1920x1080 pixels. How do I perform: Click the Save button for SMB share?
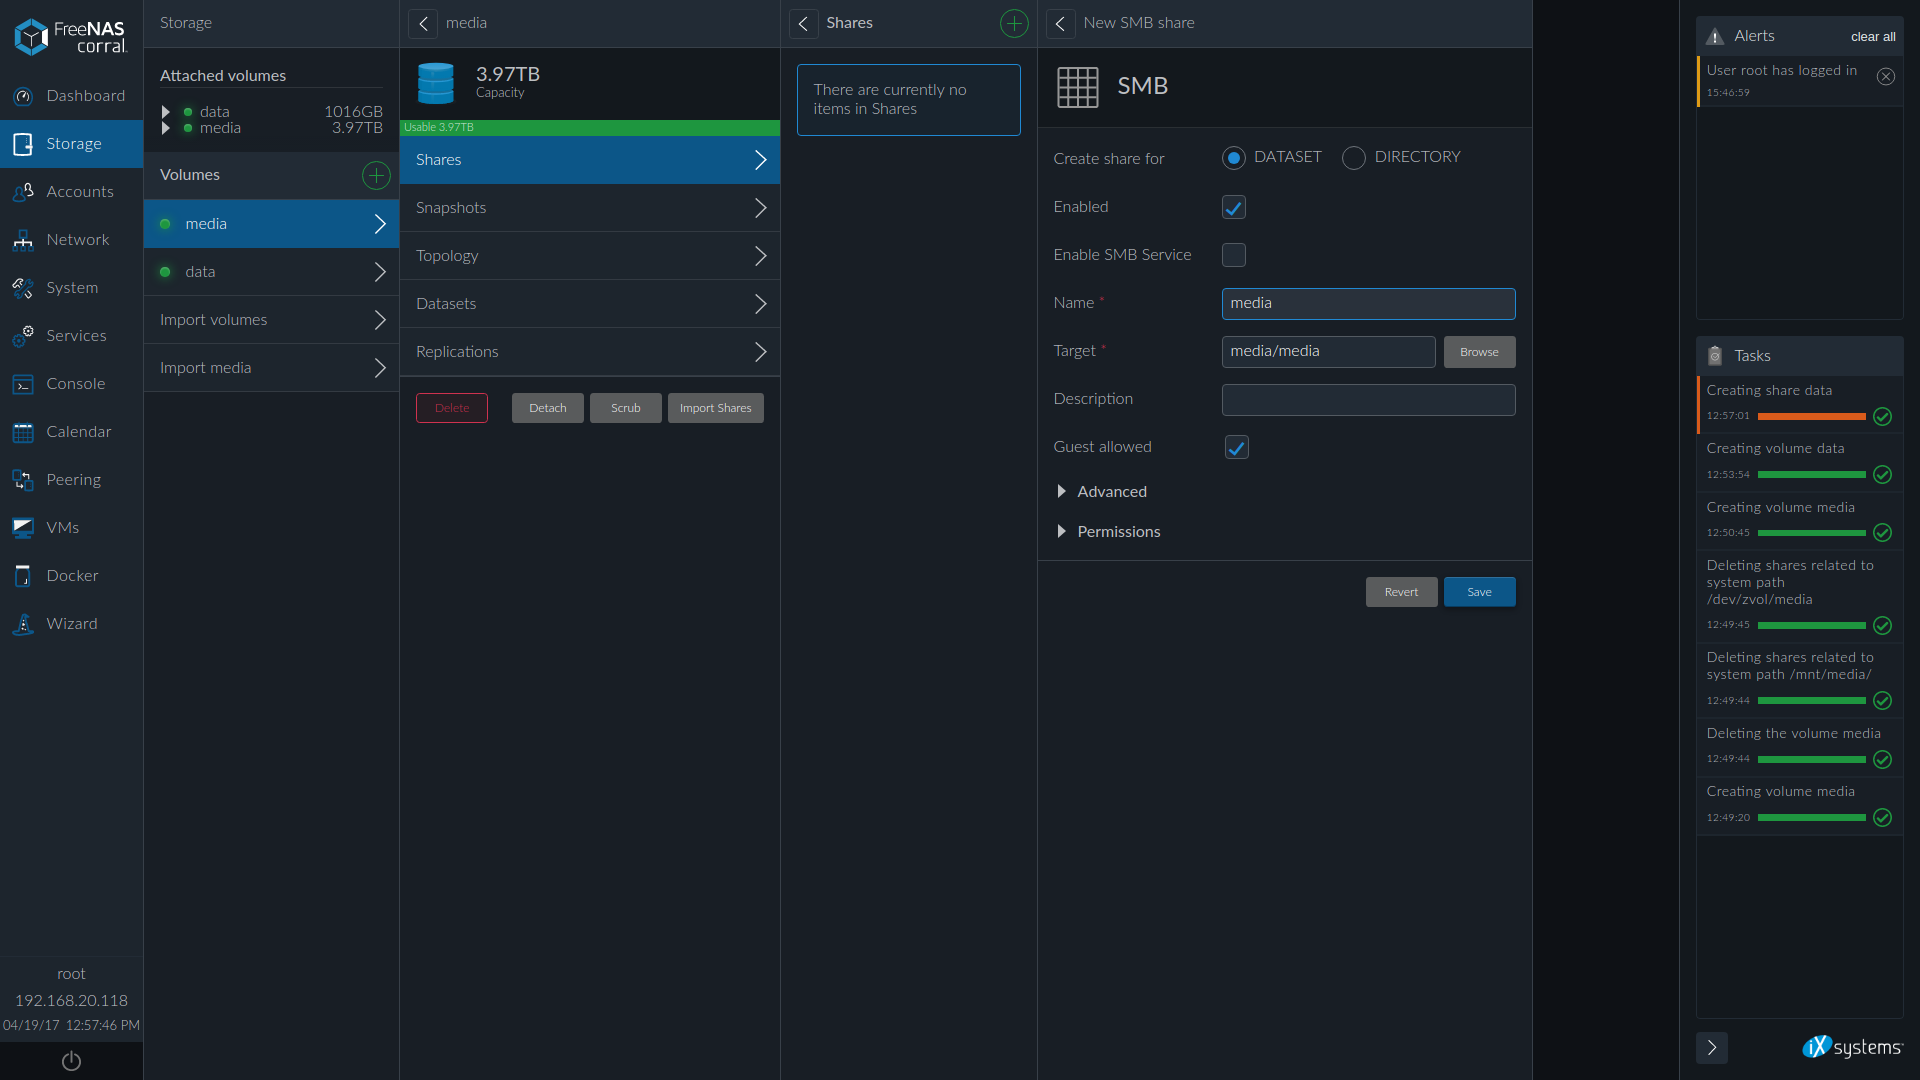click(x=1480, y=591)
